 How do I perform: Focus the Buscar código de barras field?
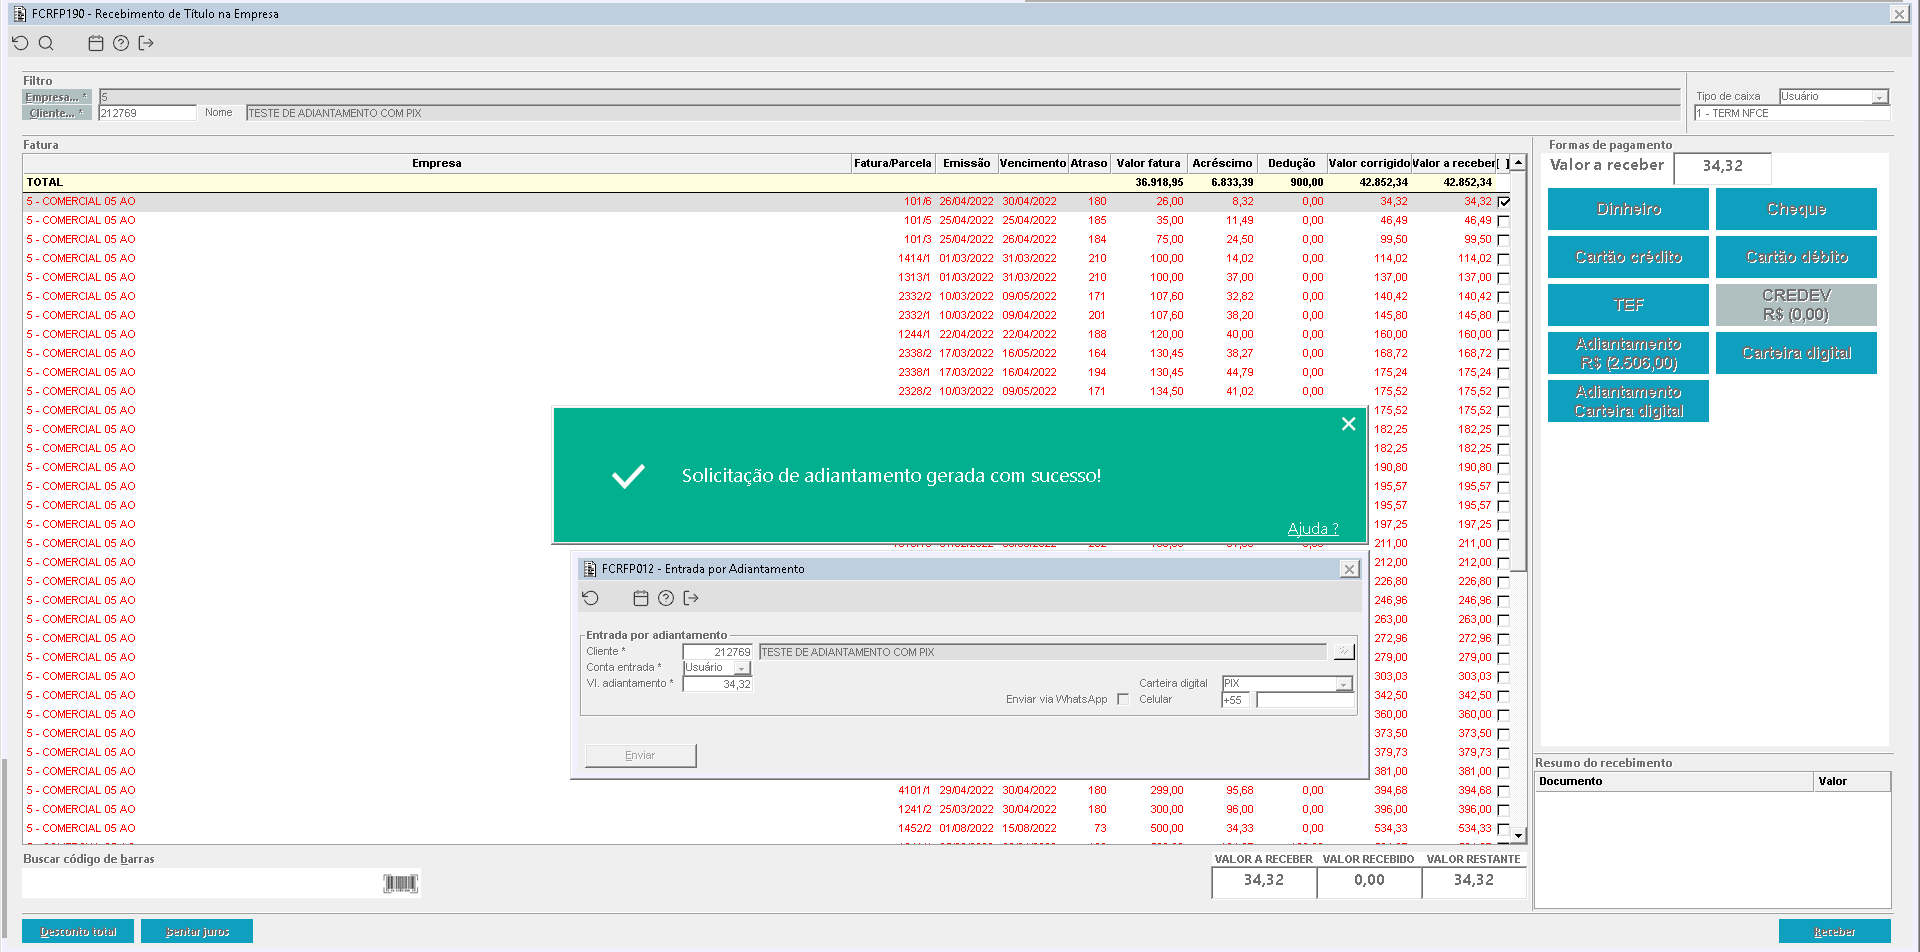click(201, 883)
